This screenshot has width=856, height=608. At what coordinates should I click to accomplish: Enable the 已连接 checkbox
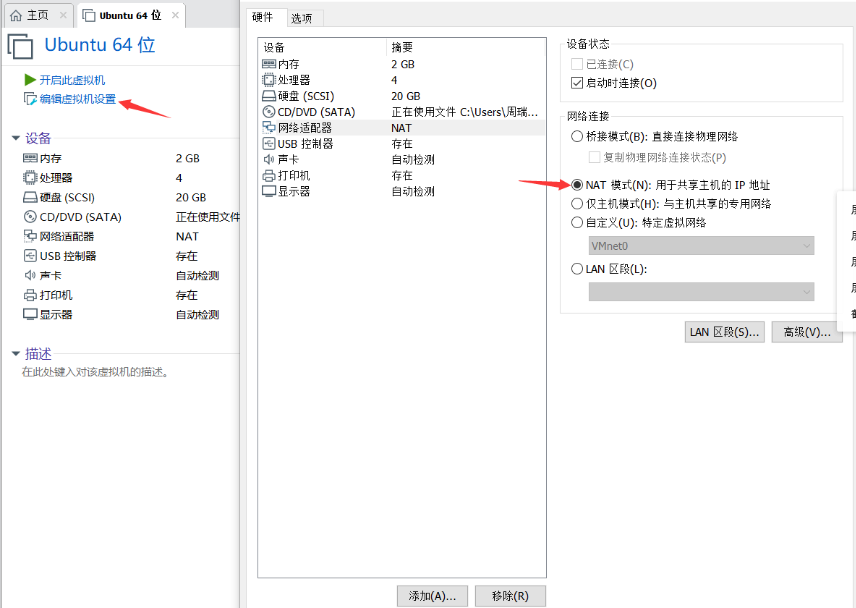click(x=578, y=62)
